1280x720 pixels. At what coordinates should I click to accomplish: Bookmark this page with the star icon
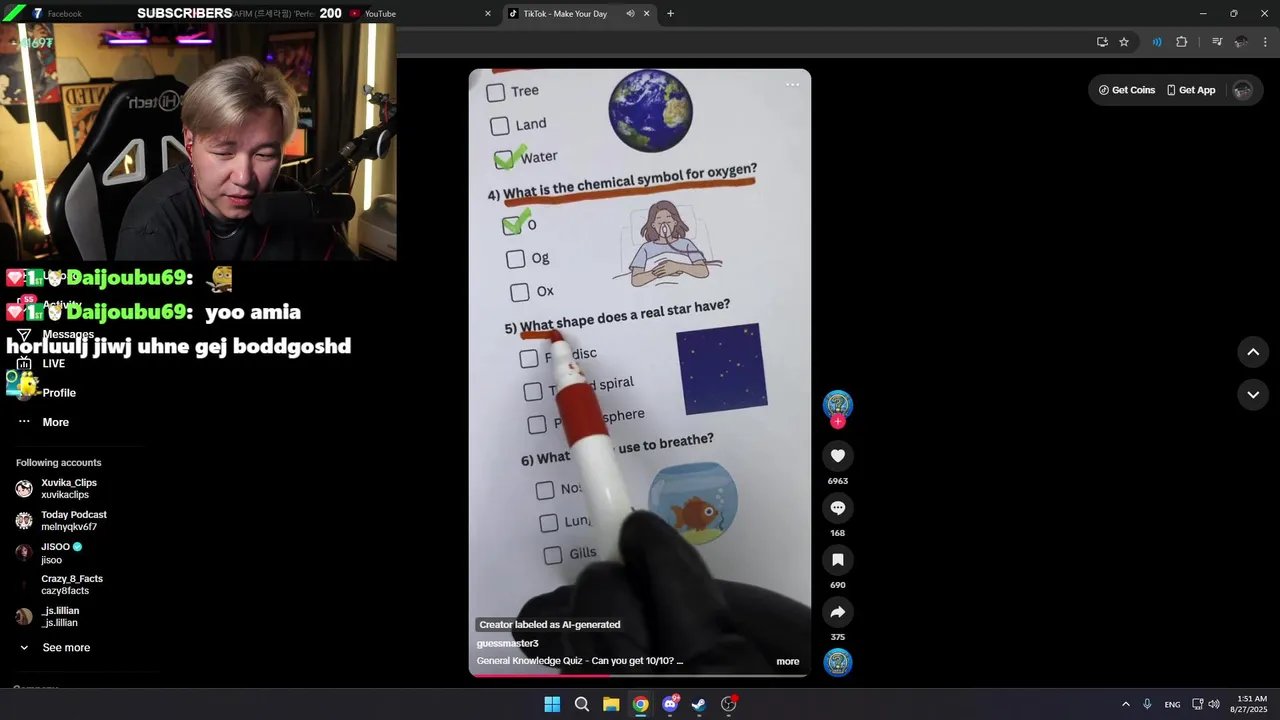click(x=1124, y=42)
